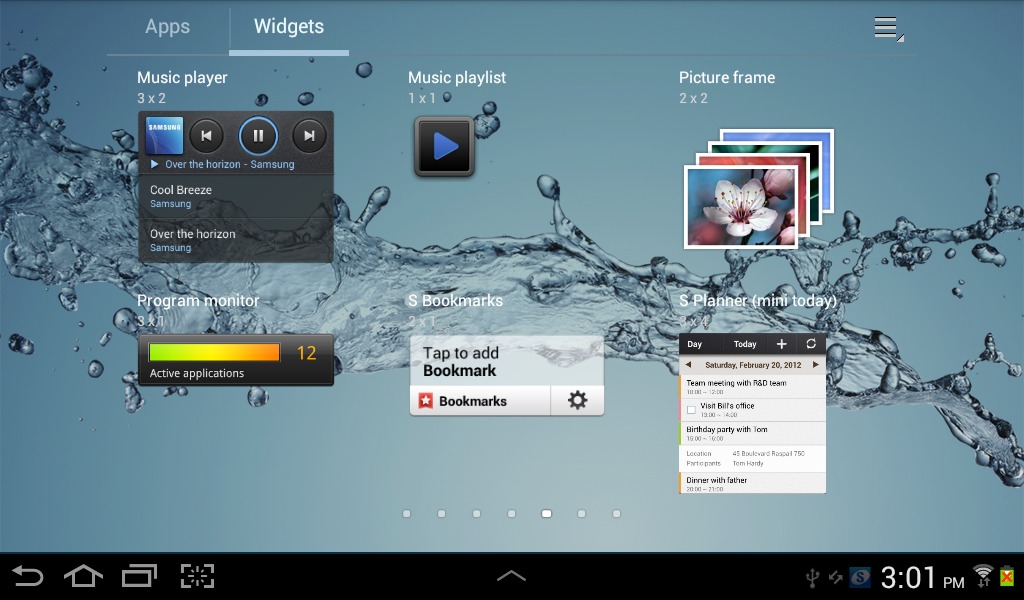Skip to next track in Music player
The height and width of the screenshot is (600, 1024).
point(309,136)
